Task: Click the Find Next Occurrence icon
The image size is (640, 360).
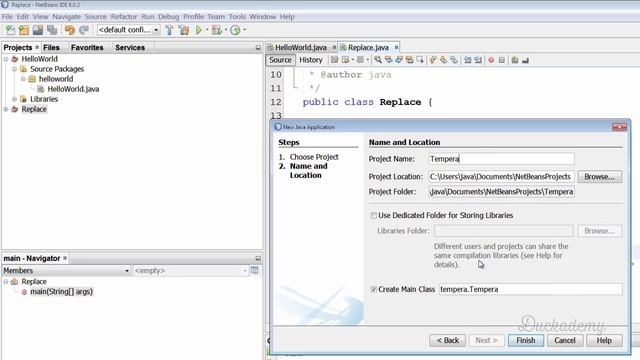Action: coord(399,60)
